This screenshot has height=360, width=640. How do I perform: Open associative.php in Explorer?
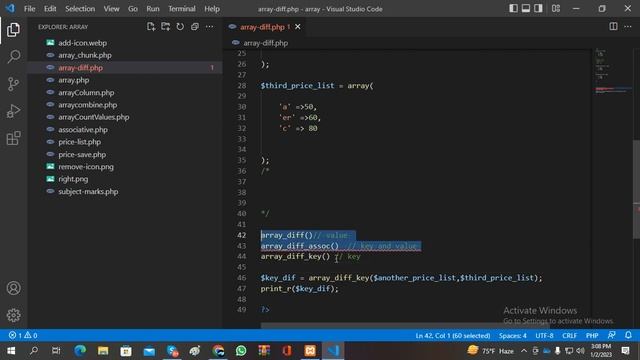pyautogui.click(x=83, y=130)
